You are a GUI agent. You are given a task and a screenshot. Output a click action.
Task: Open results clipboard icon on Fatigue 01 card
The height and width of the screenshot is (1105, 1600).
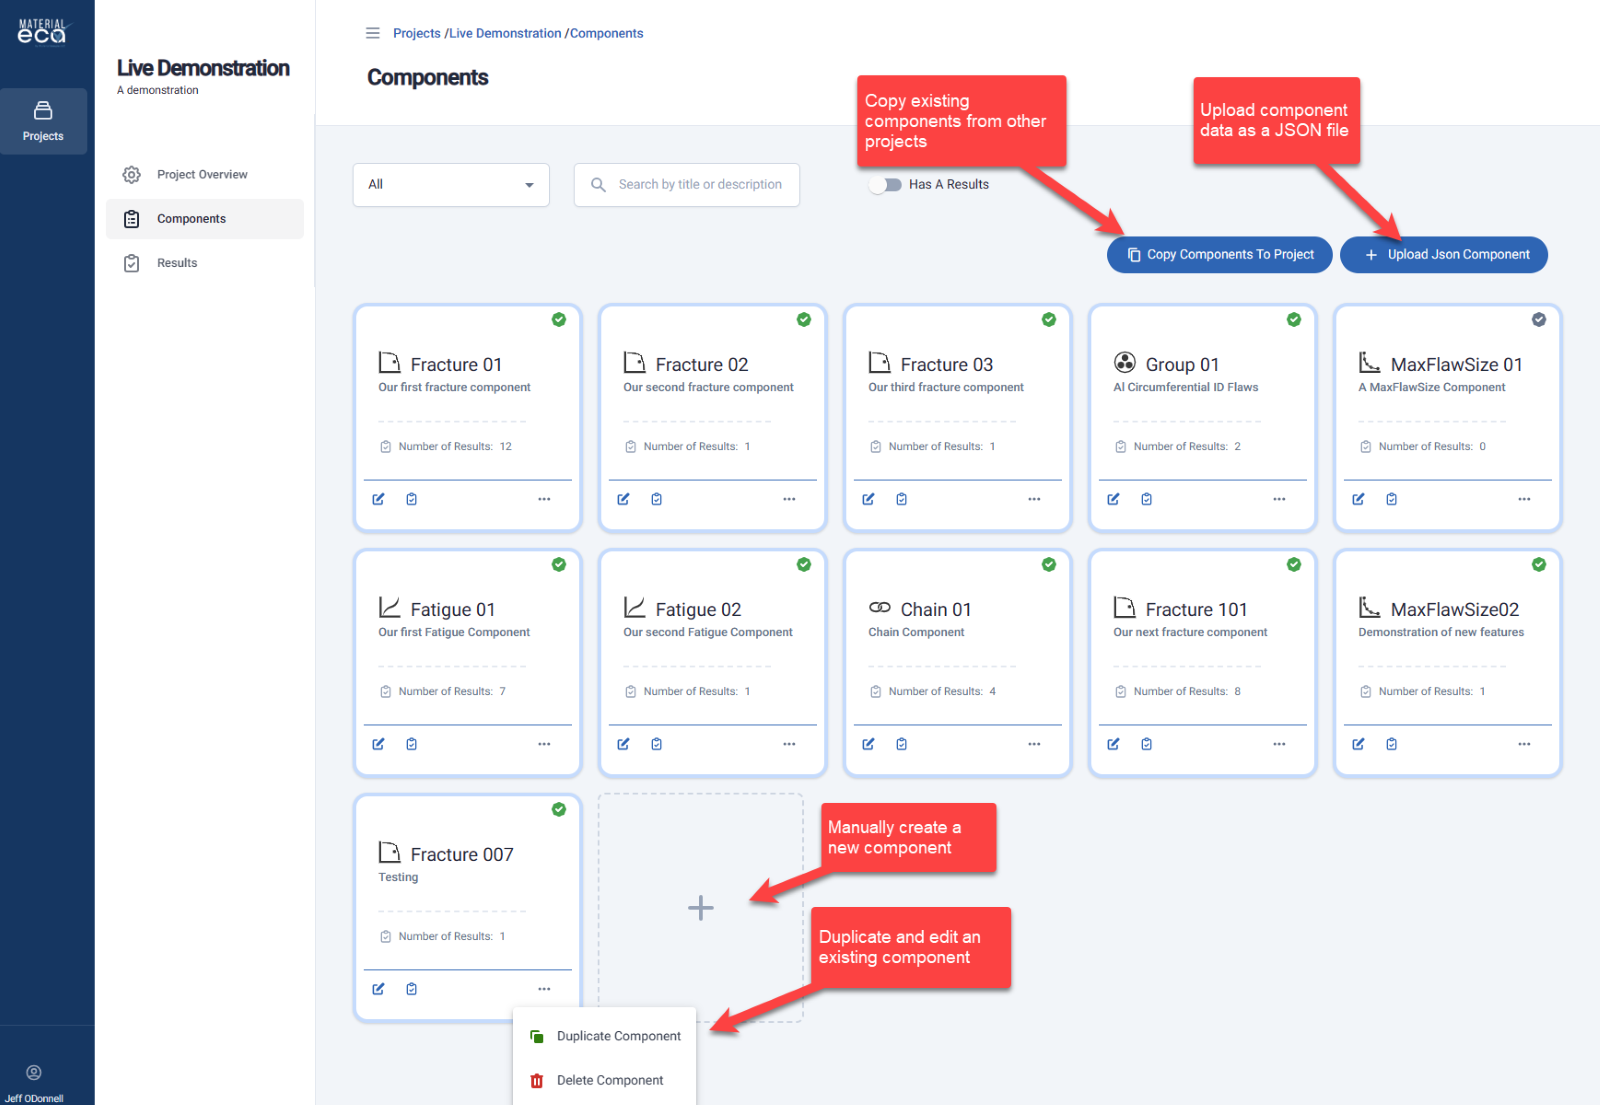(x=411, y=744)
